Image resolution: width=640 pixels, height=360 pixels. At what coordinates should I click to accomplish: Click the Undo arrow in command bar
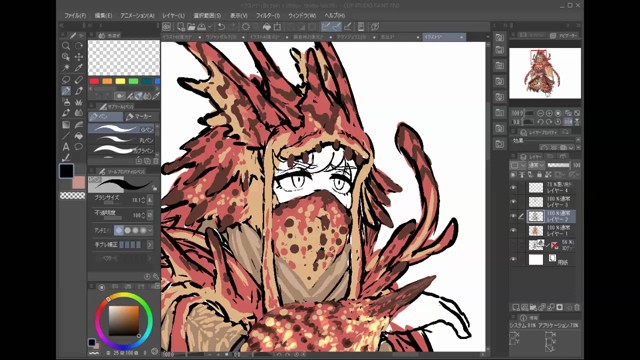pos(221,27)
